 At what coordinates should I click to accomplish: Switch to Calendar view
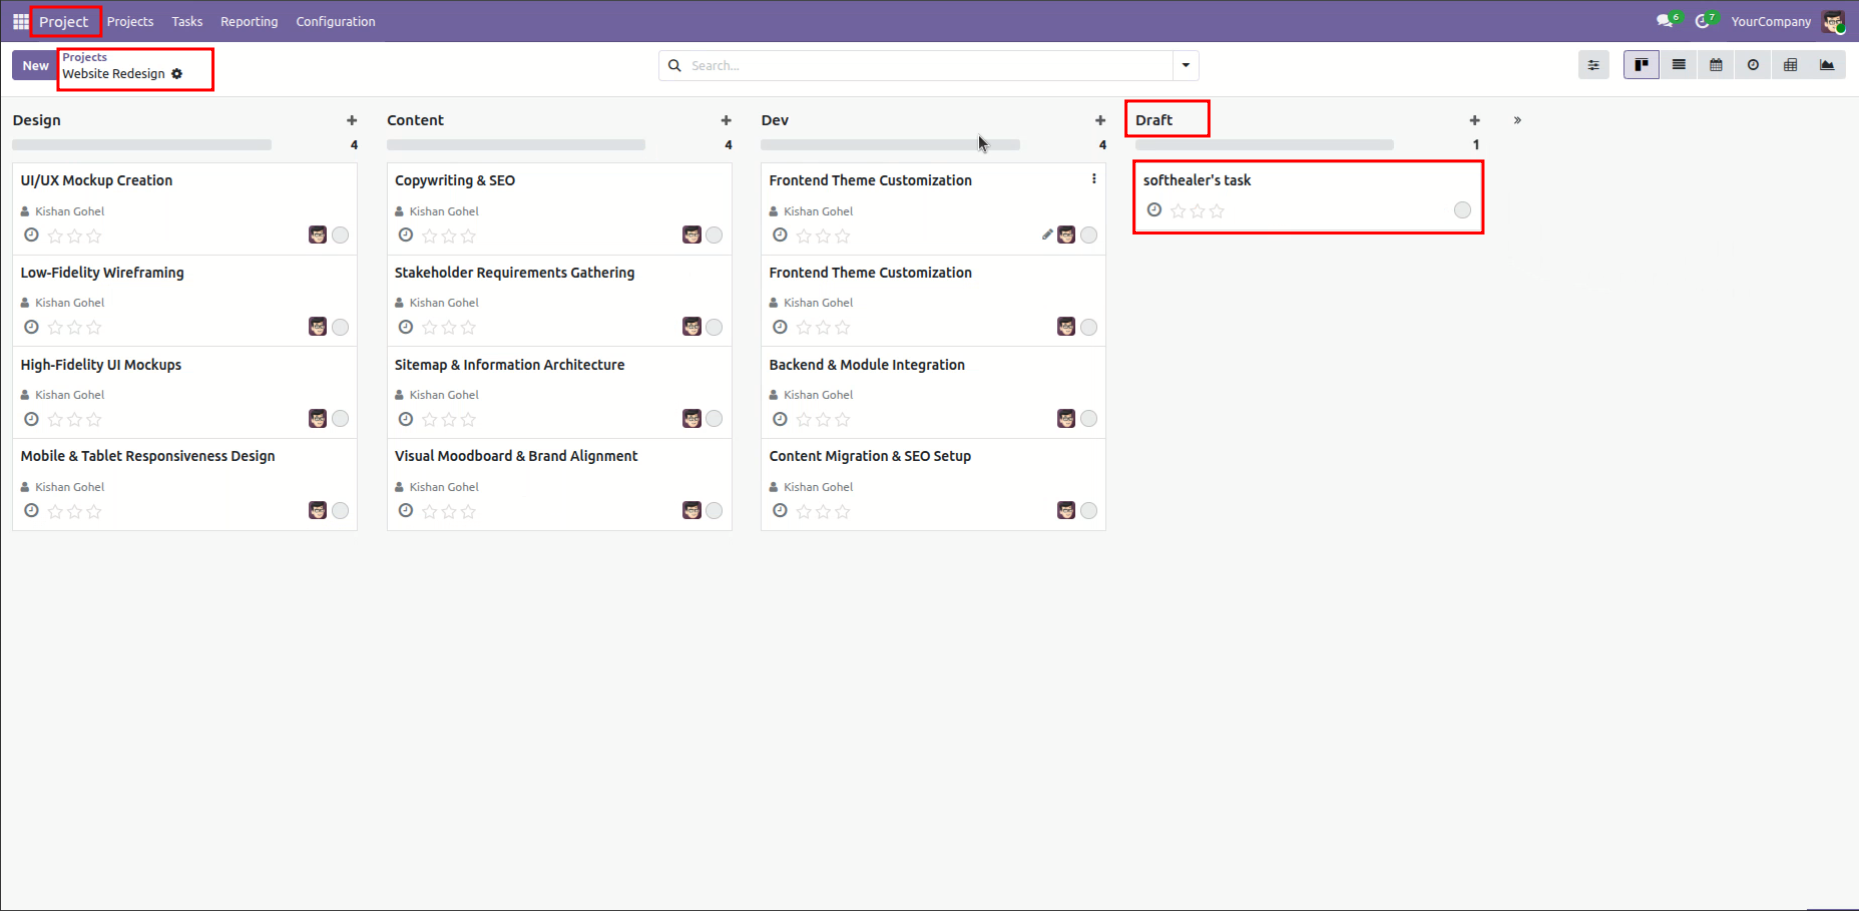click(x=1716, y=65)
